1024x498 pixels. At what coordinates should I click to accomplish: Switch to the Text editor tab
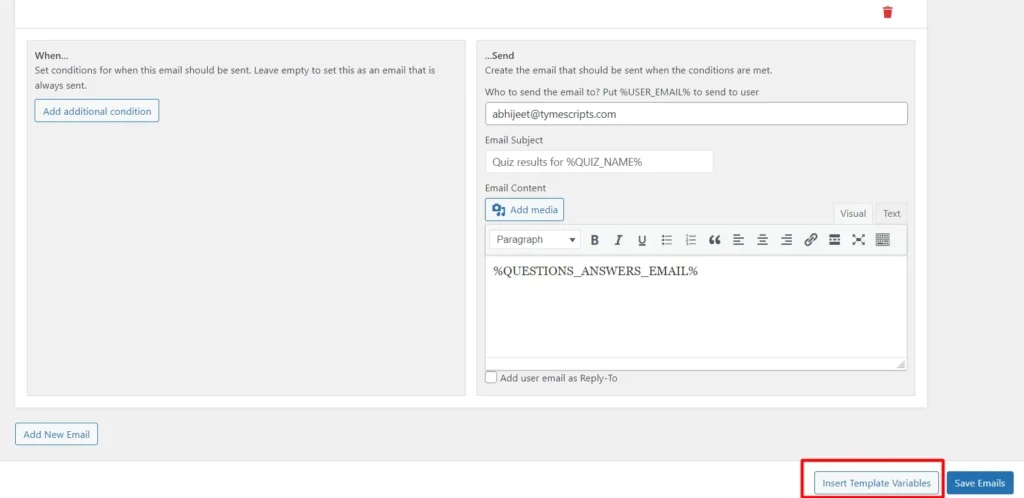point(891,213)
